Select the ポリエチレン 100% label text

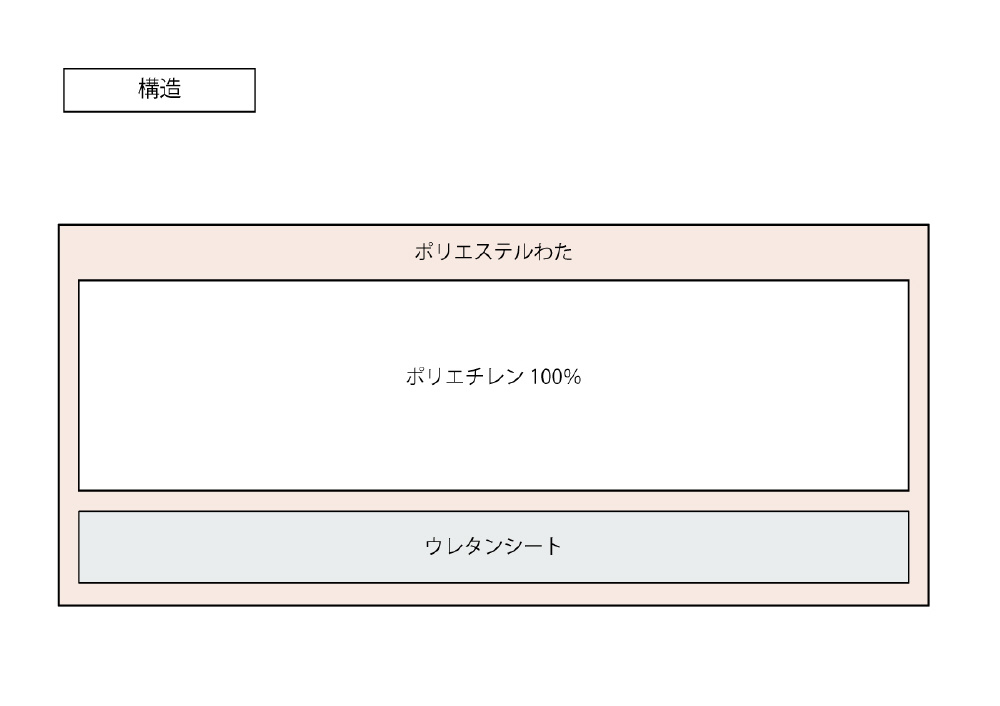coord(493,376)
